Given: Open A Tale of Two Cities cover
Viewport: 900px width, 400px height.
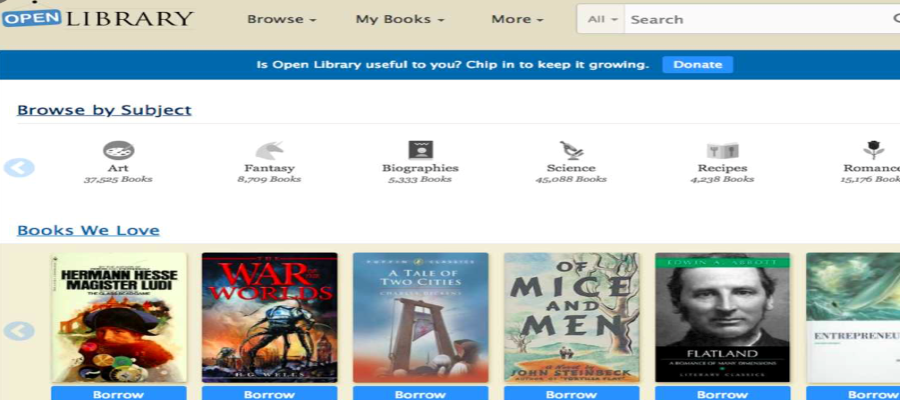Looking at the screenshot, I should [x=420, y=317].
